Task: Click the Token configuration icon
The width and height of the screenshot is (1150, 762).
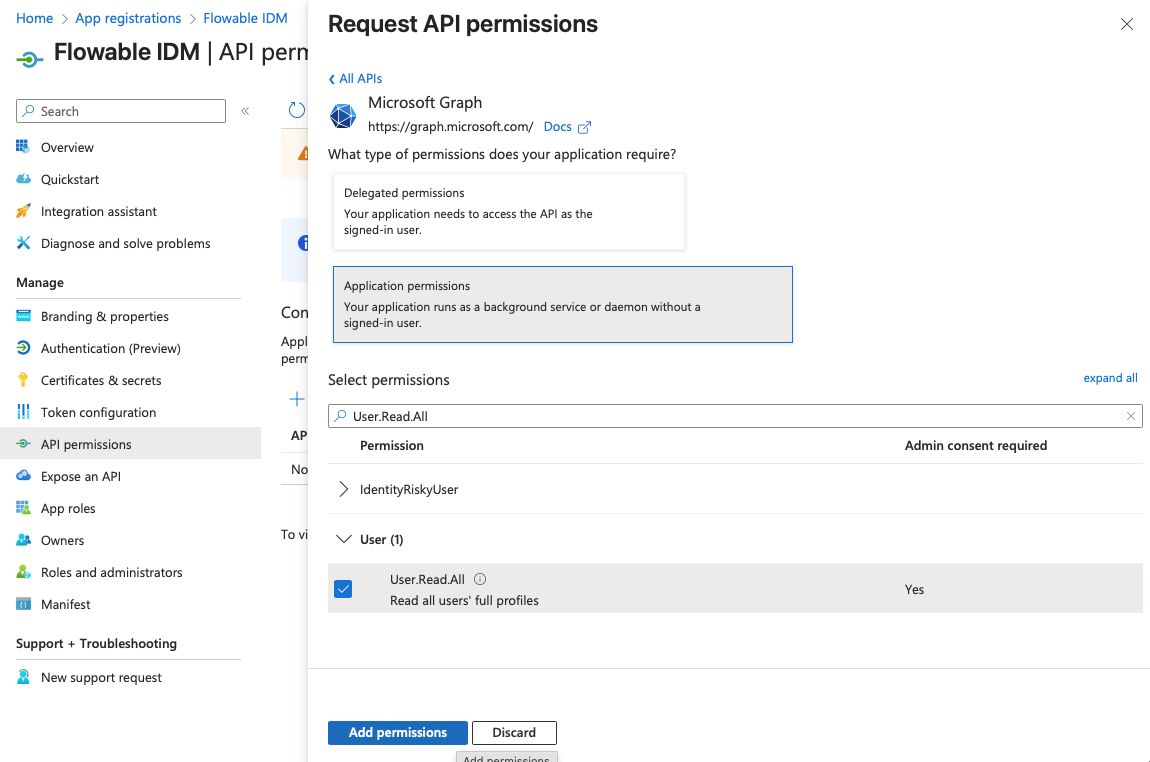Action: (23, 412)
